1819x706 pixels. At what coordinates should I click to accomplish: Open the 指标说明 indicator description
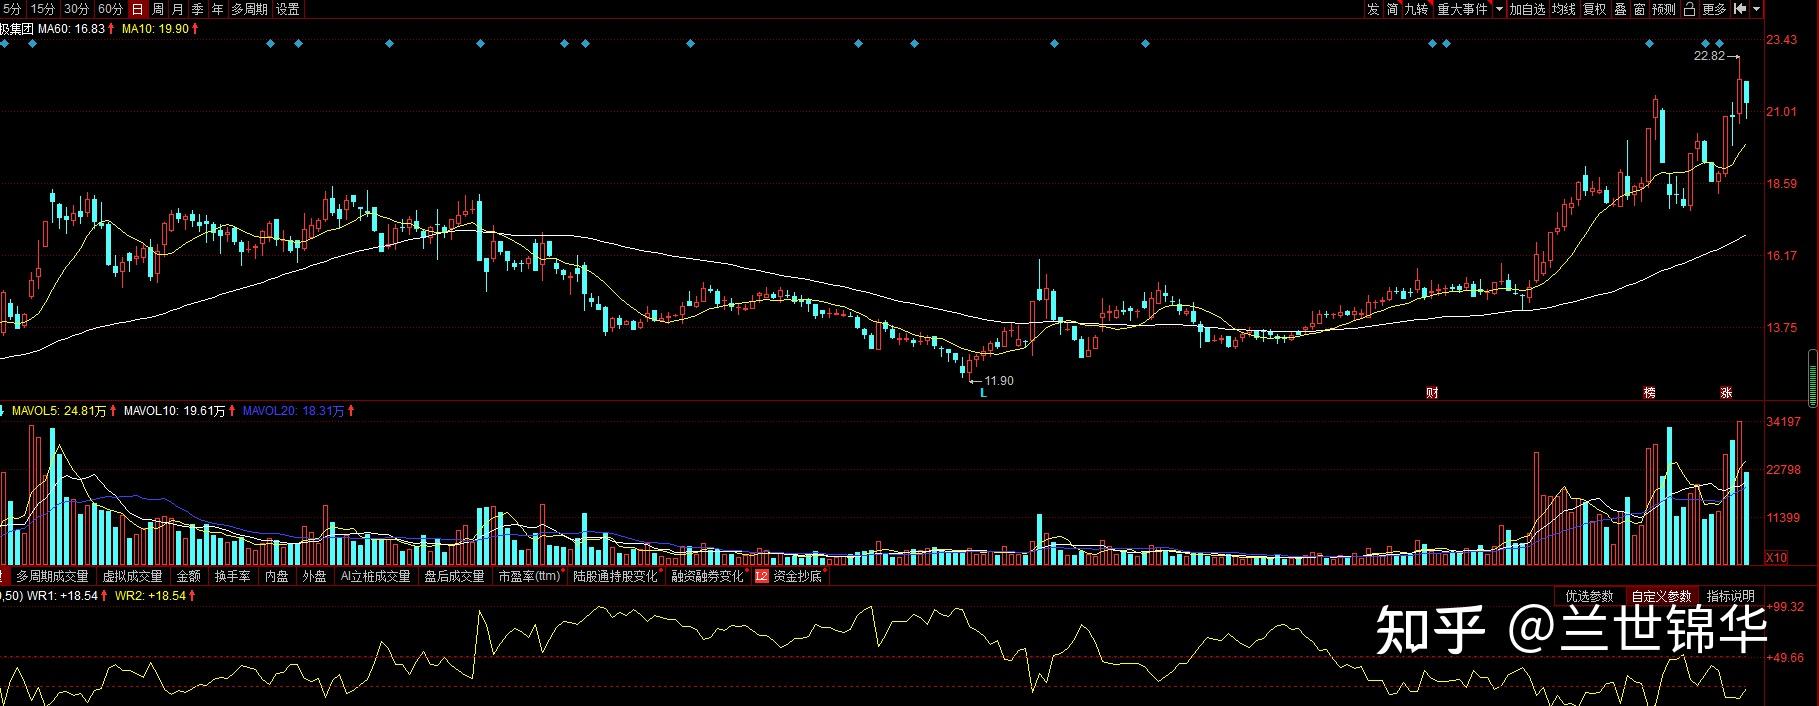[1730, 596]
